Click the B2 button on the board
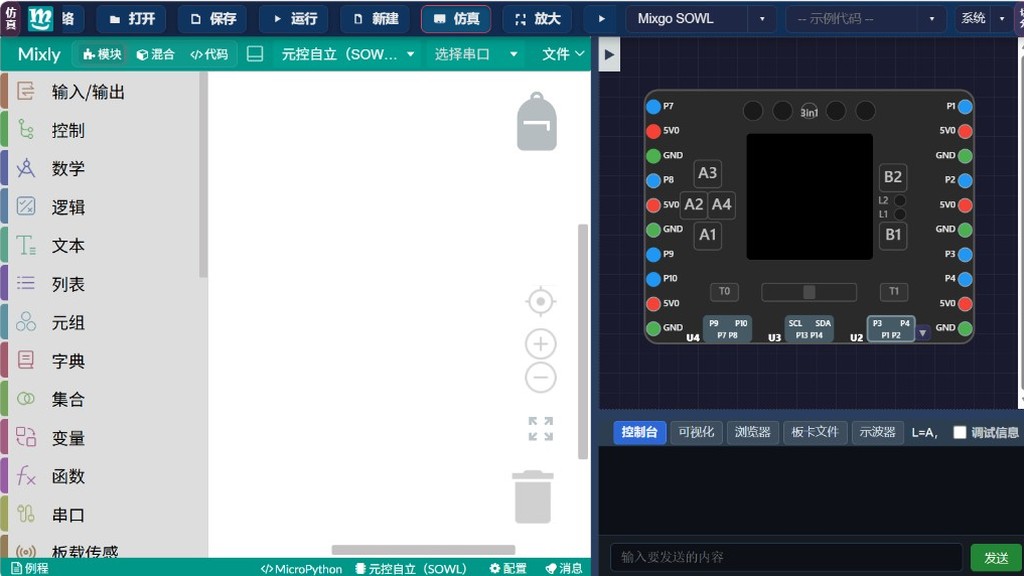 893,177
